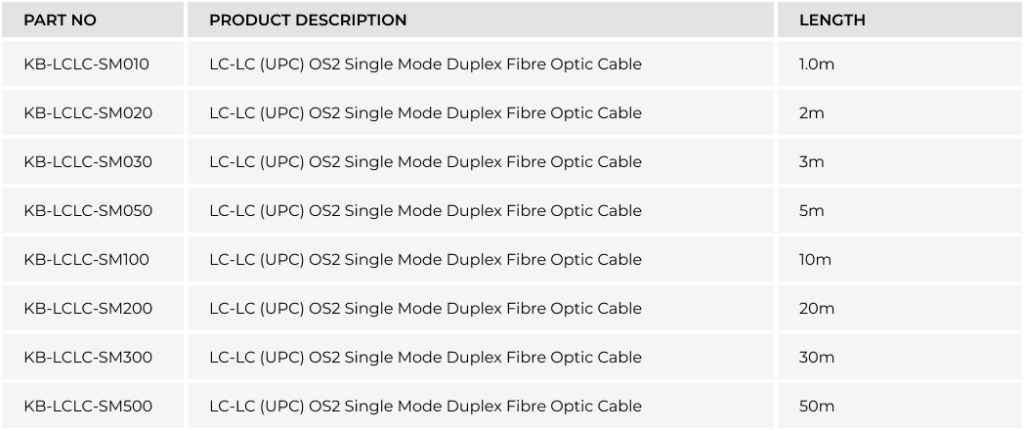This screenshot has height=430, width=1024.
Task: Click part number KB-LCLC-SM030
Action: pos(88,162)
